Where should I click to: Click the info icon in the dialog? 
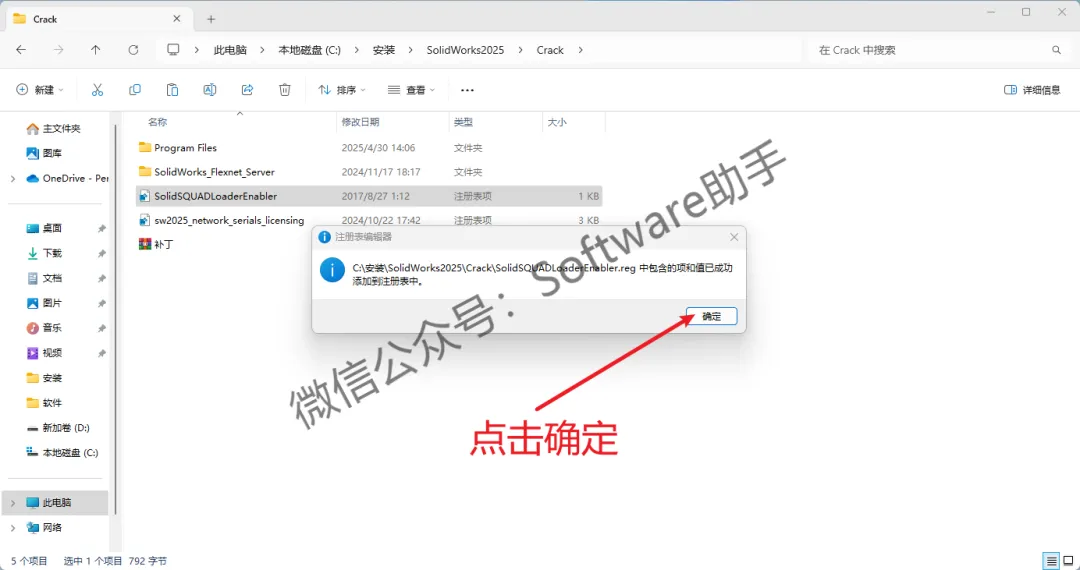pos(332,270)
